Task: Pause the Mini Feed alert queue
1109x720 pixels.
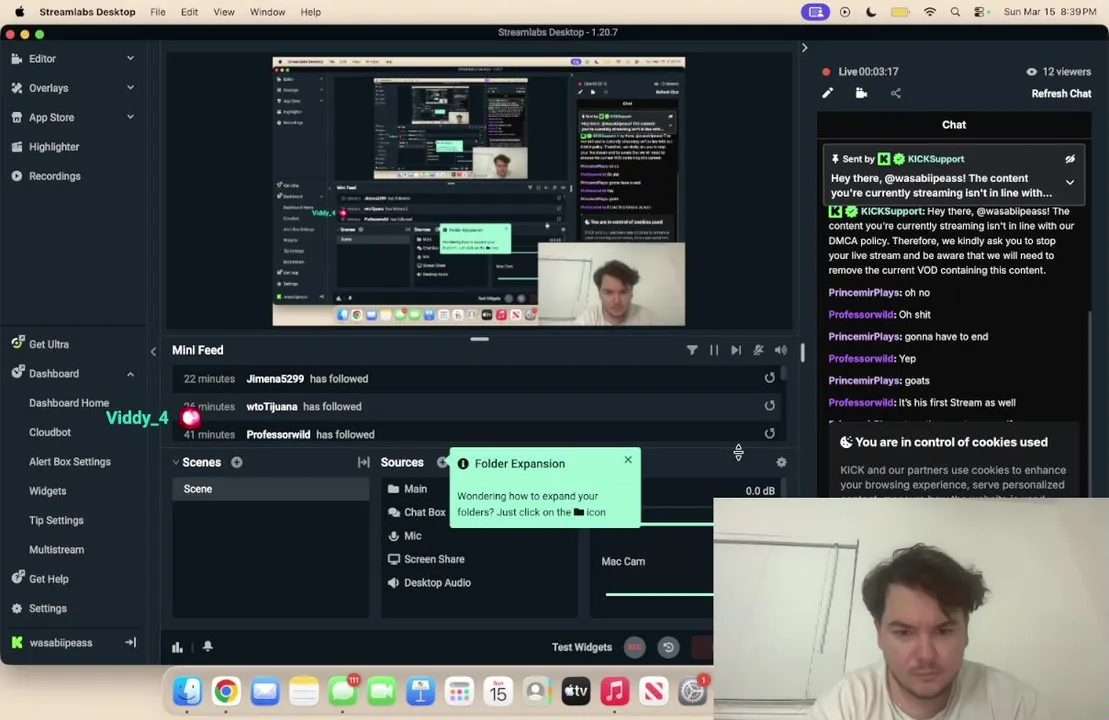Action: coord(714,350)
